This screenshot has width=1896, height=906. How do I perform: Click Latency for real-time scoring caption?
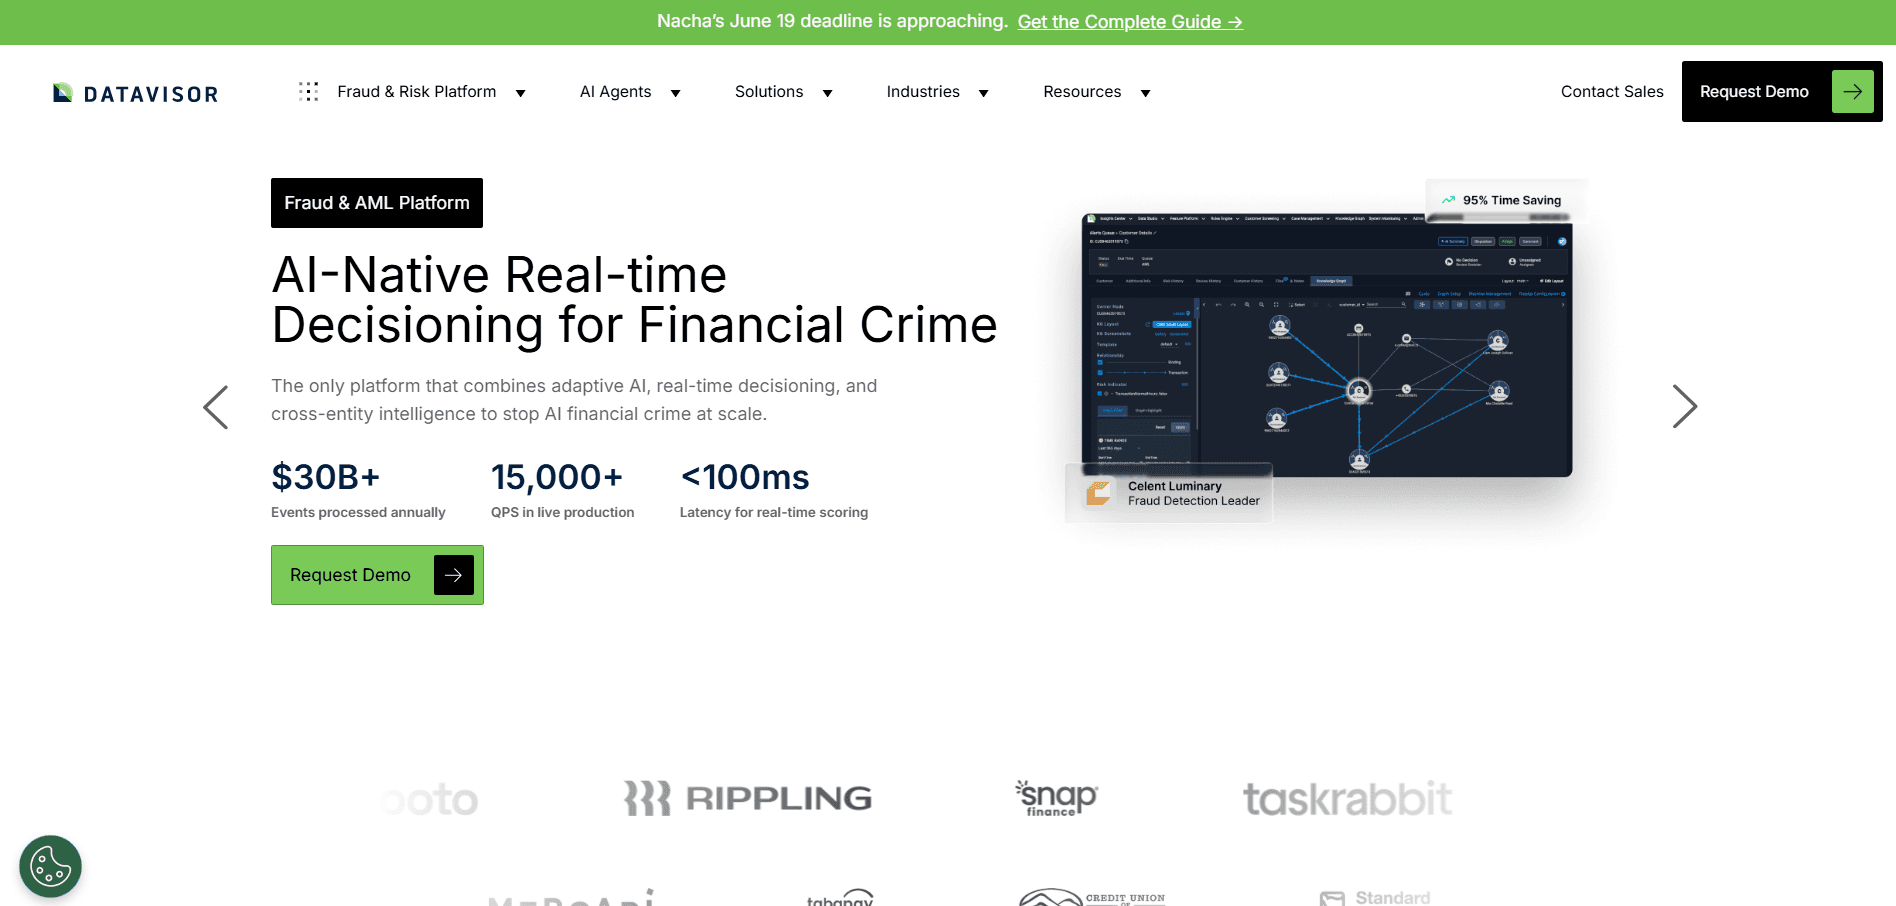[774, 512]
